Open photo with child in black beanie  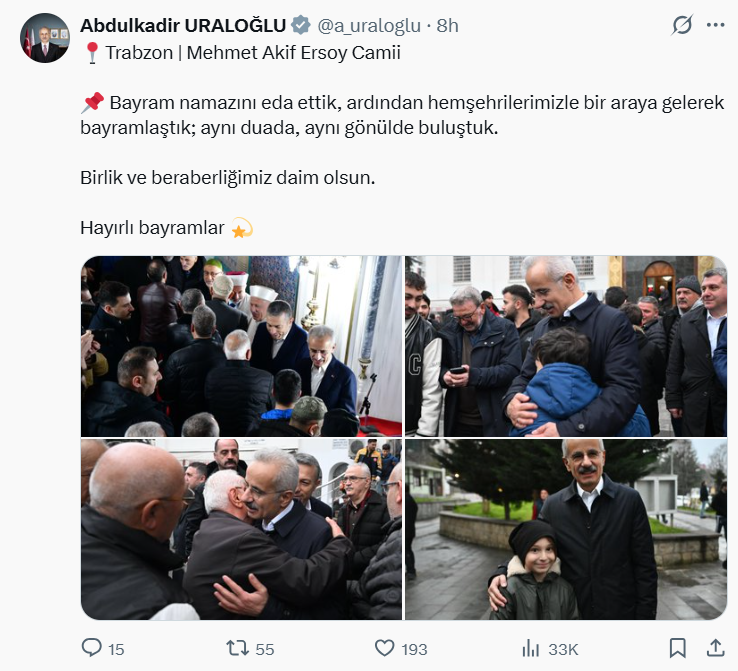click(566, 529)
